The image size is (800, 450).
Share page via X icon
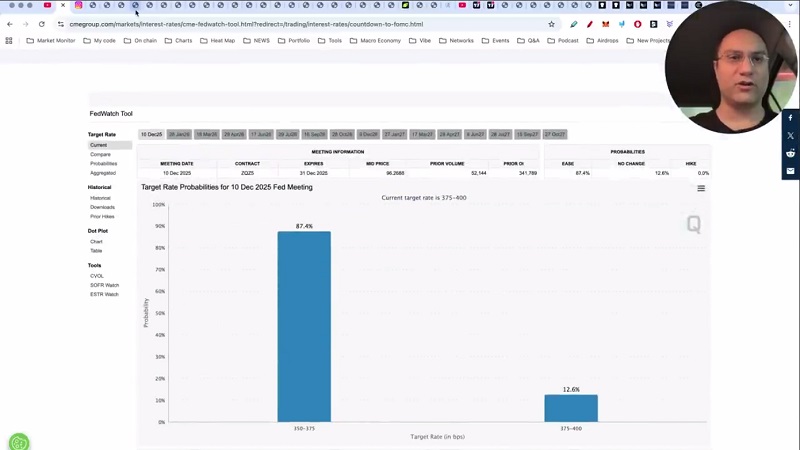[x=790, y=136]
